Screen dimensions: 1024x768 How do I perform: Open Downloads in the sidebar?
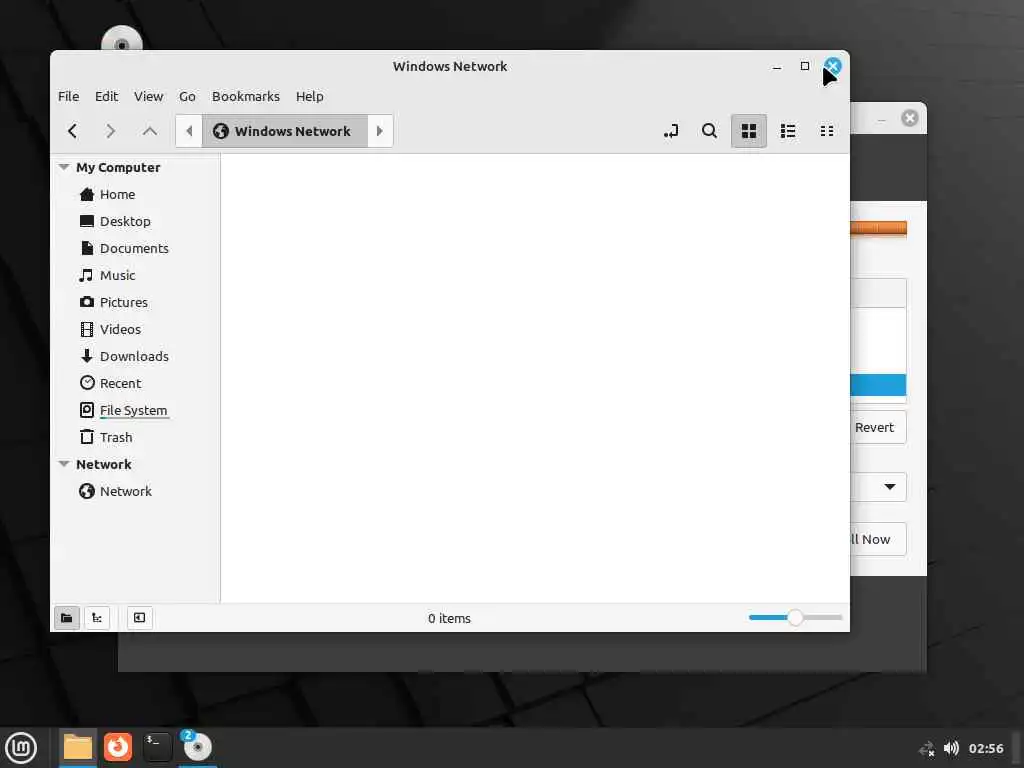[136, 357]
